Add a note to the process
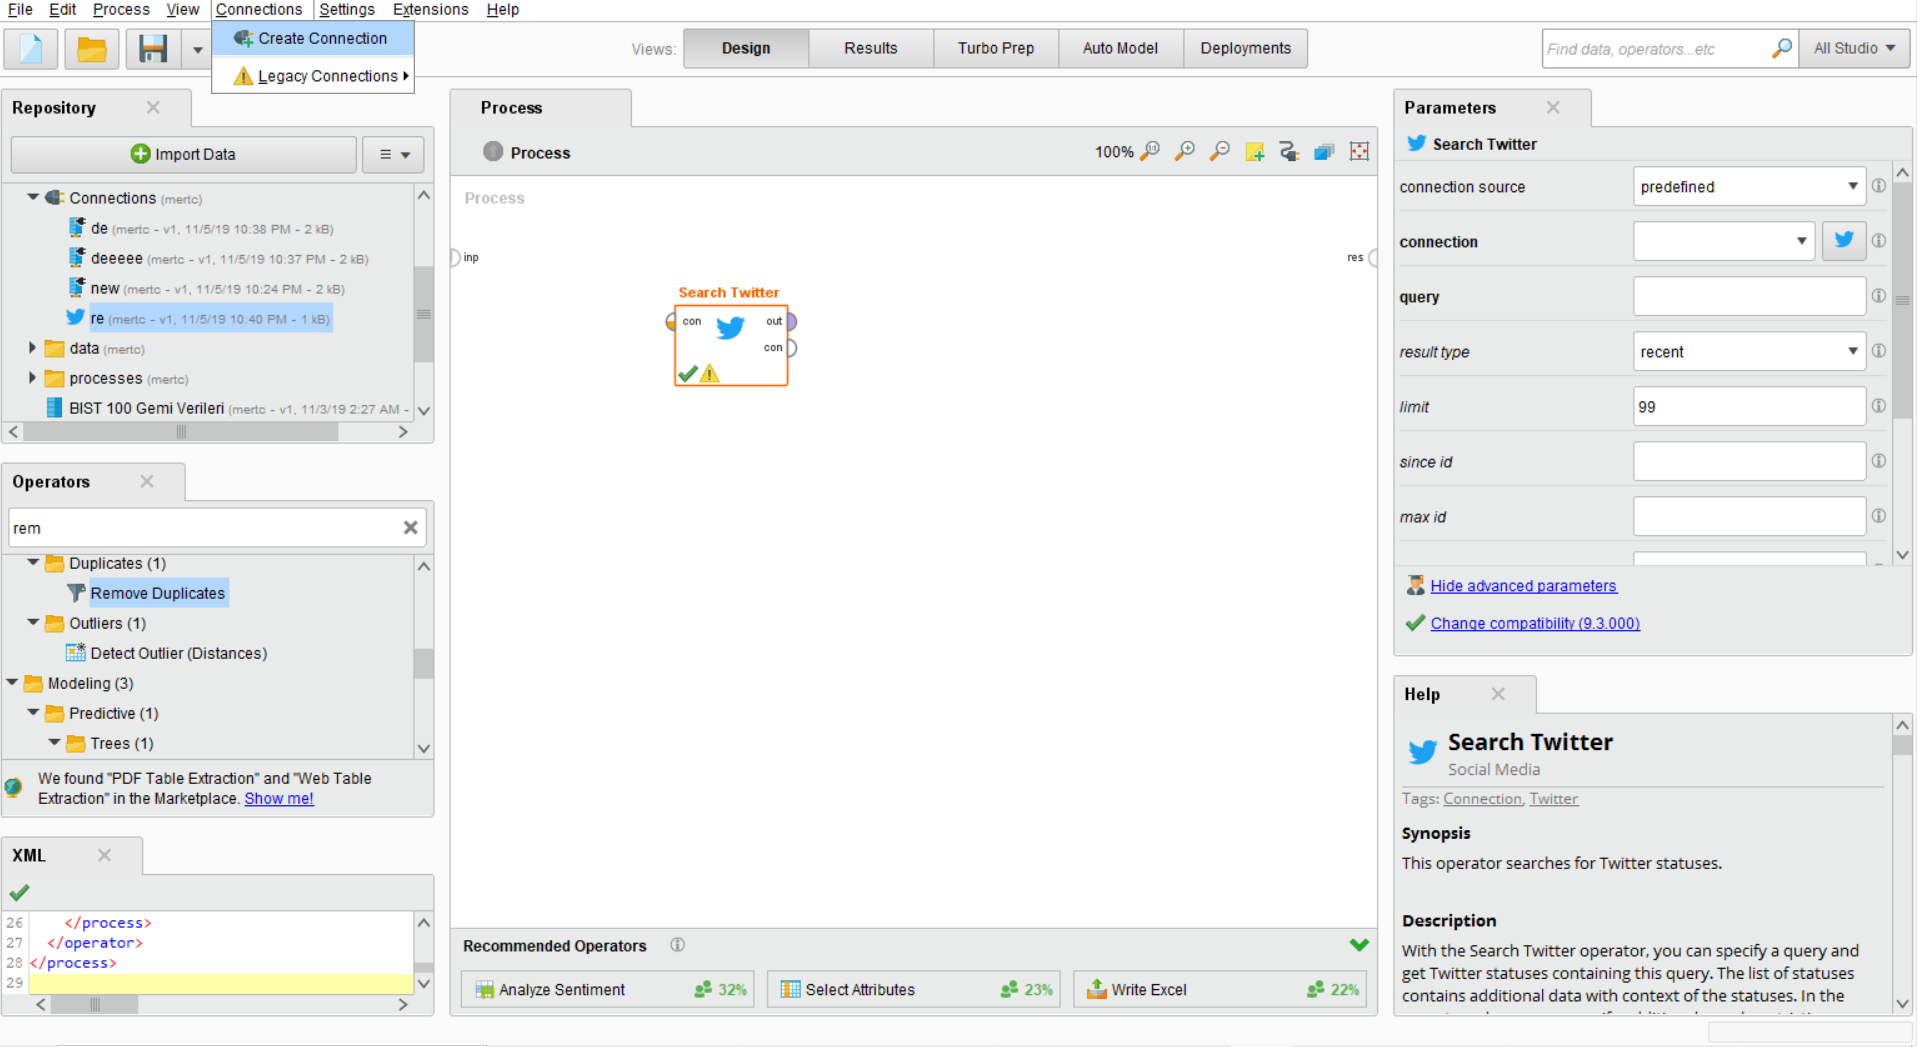 pos(1254,151)
